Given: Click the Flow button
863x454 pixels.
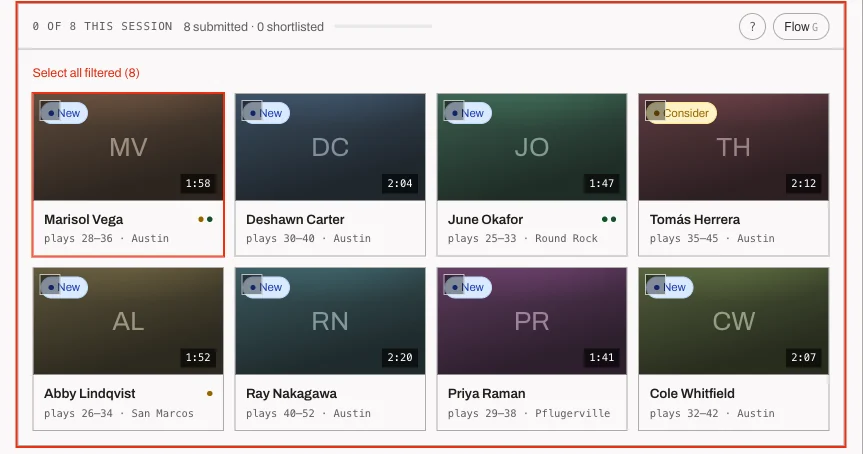Looking at the screenshot, I should 800,26.
